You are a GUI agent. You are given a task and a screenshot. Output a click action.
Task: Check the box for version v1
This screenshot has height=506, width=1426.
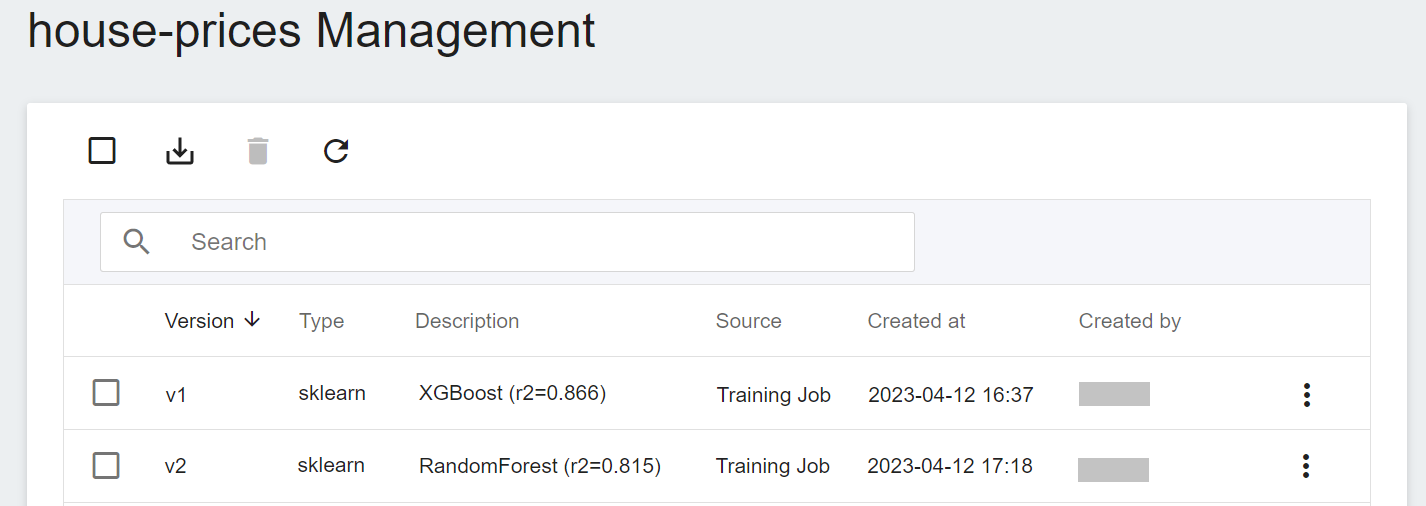point(106,393)
